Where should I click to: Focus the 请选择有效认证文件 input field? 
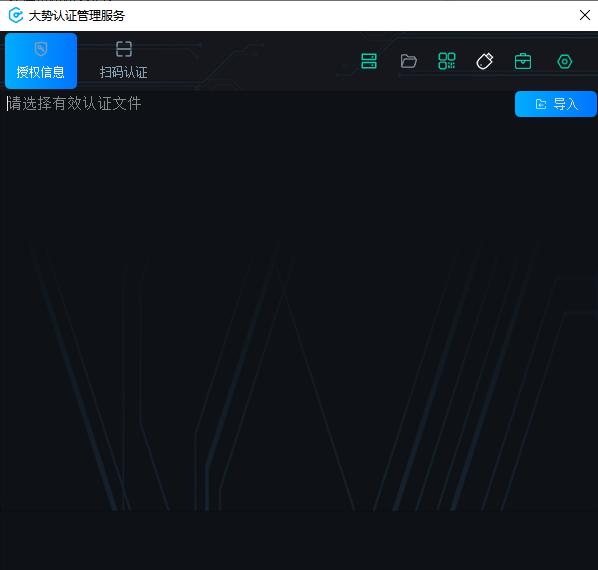click(257, 104)
